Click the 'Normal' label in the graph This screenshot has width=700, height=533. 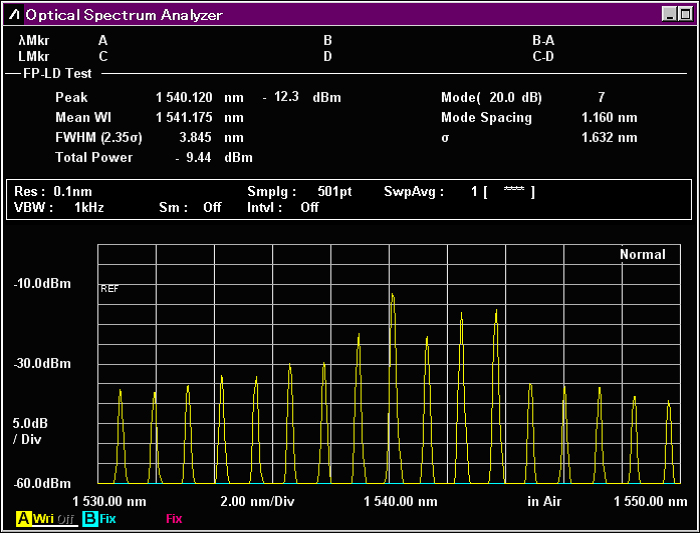[x=642, y=254]
